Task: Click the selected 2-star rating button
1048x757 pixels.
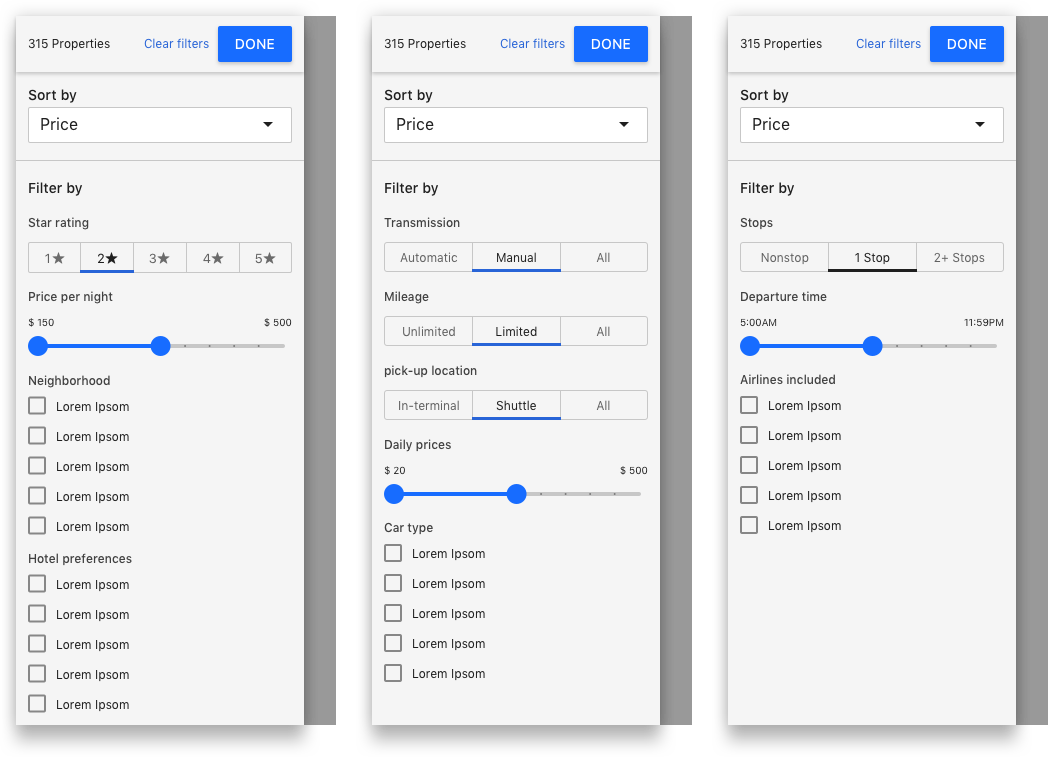Action: click(x=107, y=258)
